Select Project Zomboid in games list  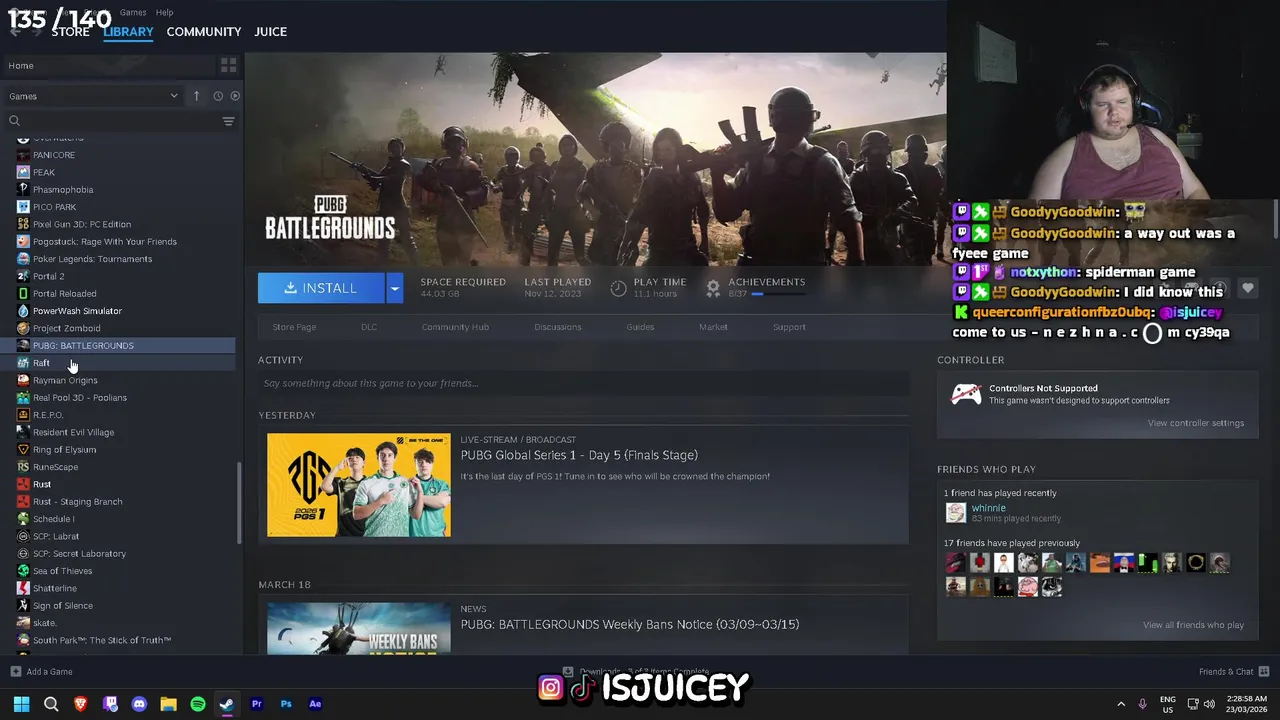(66, 328)
